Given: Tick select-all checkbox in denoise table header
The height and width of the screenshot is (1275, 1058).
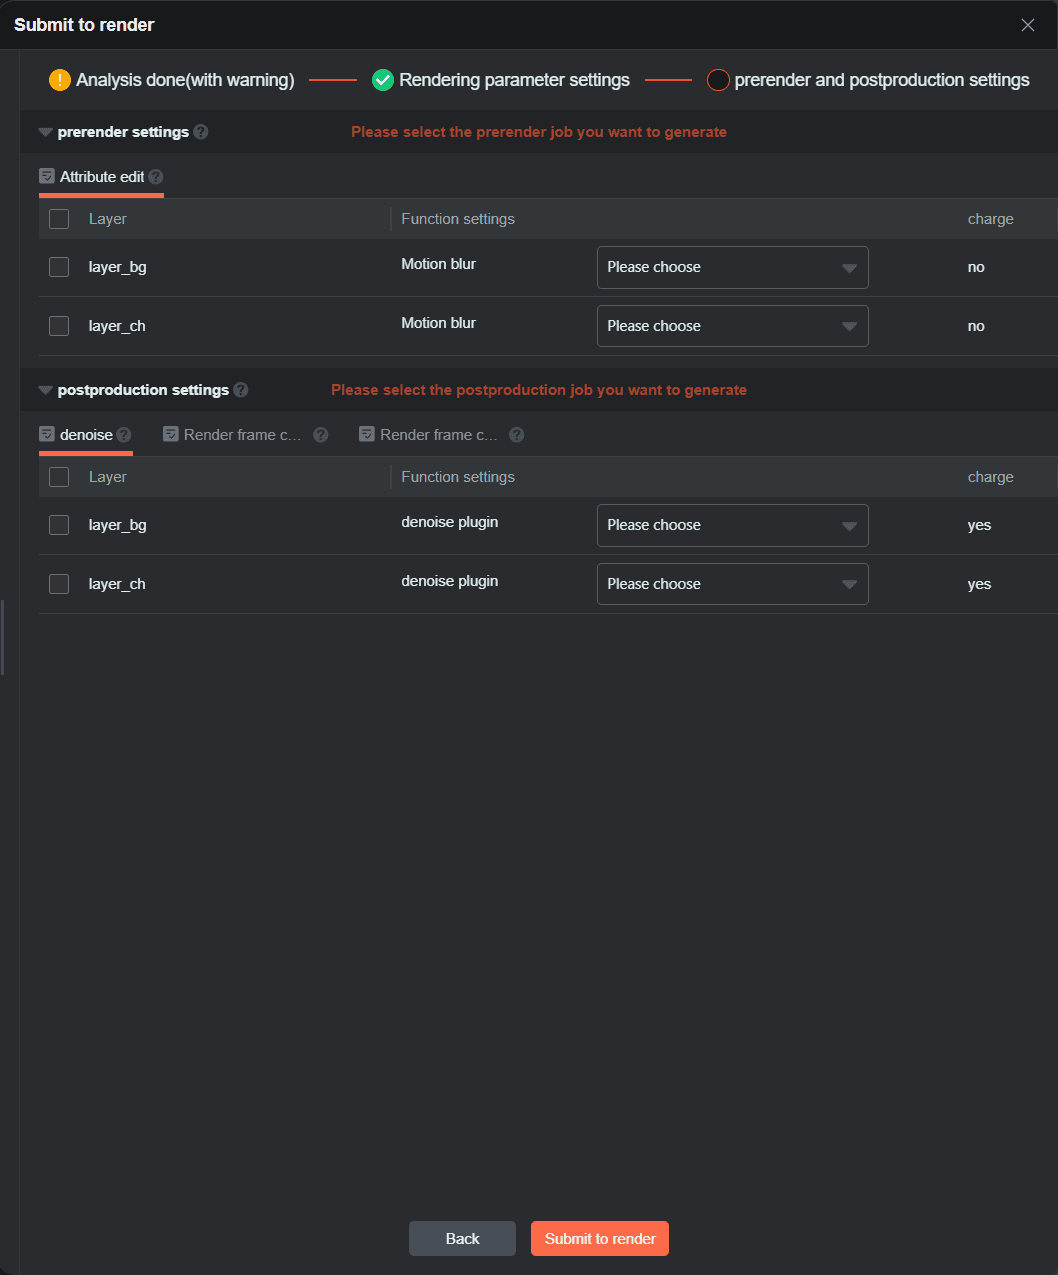Looking at the screenshot, I should tap(59, 477).
